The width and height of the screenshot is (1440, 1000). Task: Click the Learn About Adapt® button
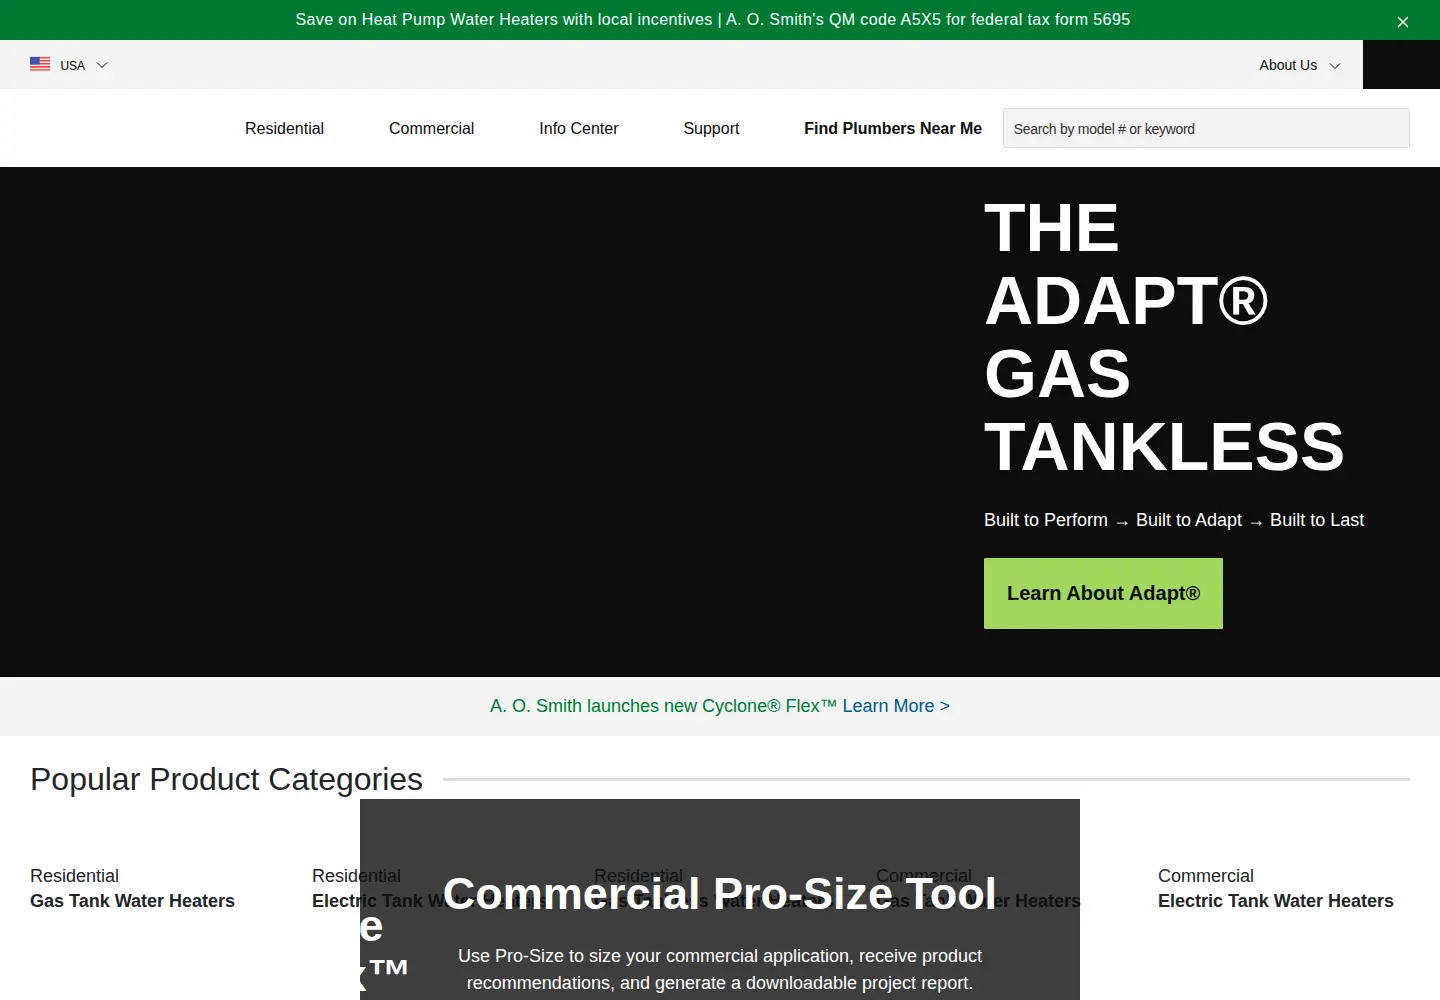(1103, 593)
